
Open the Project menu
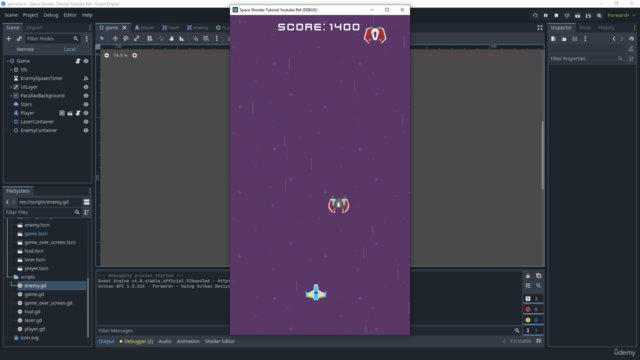tap(30, 15)
